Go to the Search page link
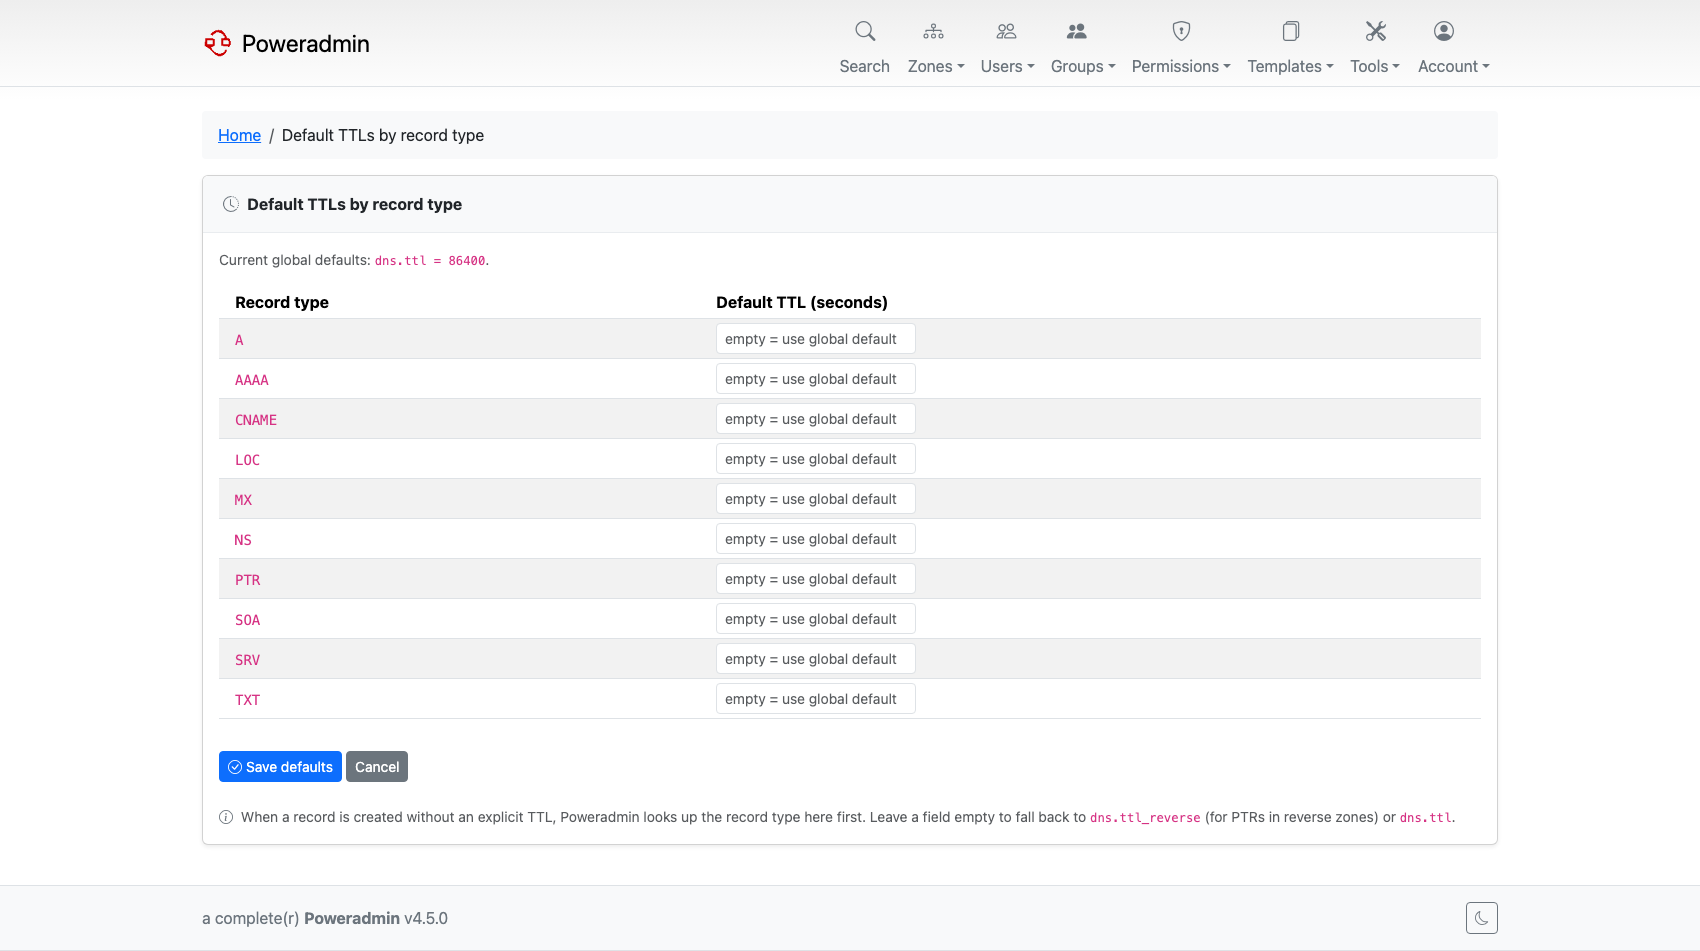This screenshot has height=951, width=1700. tap(864, 66)
